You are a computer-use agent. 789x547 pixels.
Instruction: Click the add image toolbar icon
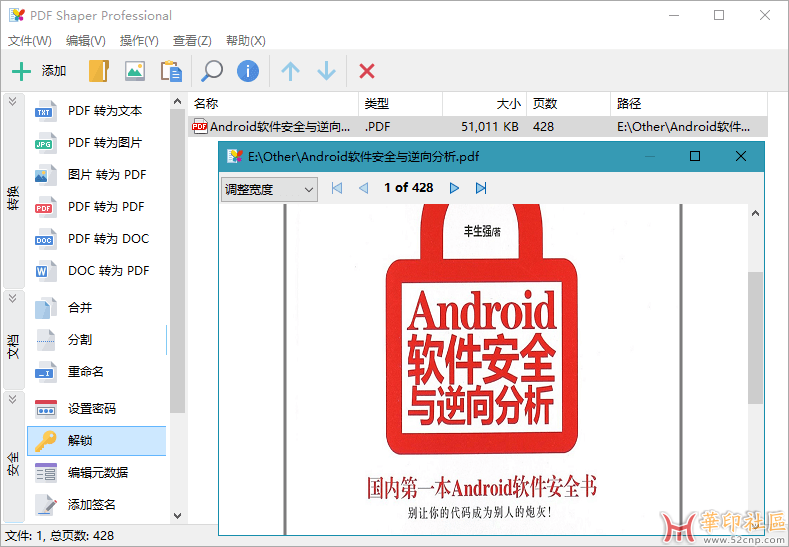[135, 71]
